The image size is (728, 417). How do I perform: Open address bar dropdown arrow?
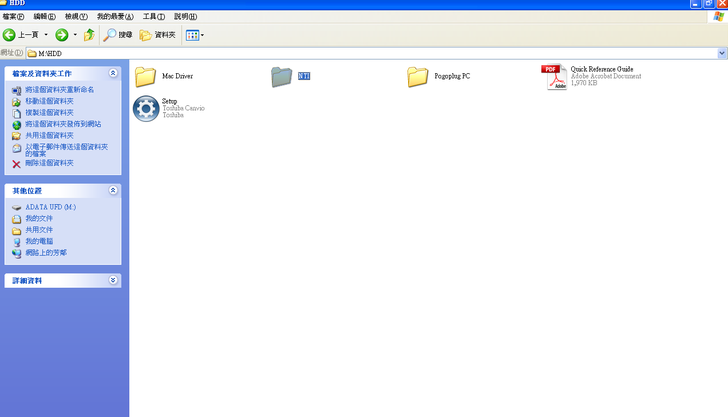[722, 53]
